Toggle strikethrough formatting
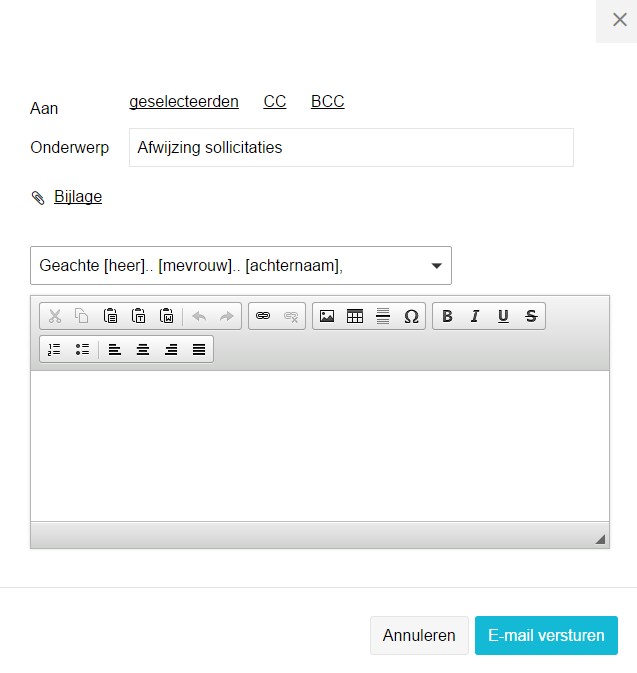This screenshot has width=637, height=673. pos(531,316)
